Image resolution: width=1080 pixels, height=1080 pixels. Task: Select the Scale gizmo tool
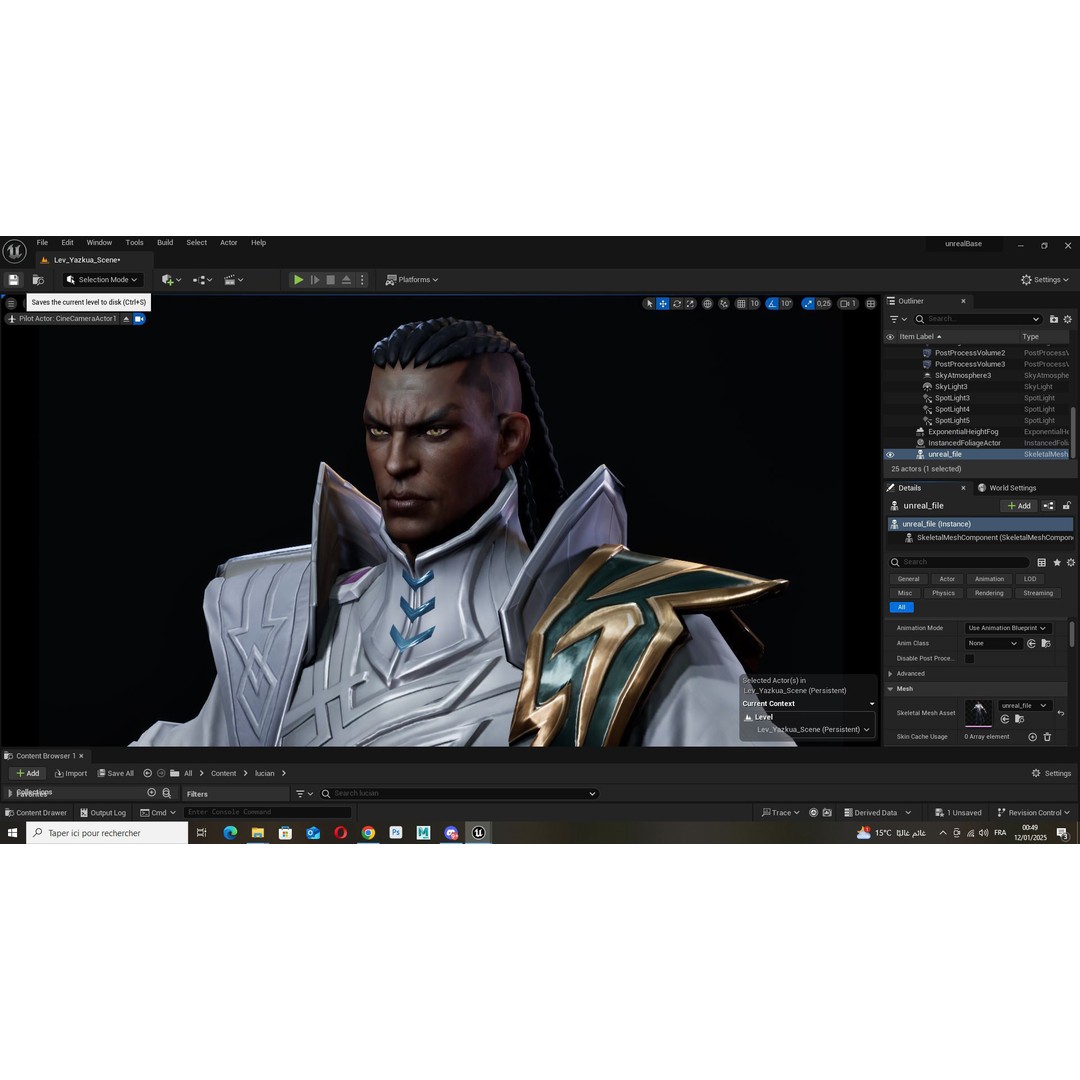click(690, 304)
